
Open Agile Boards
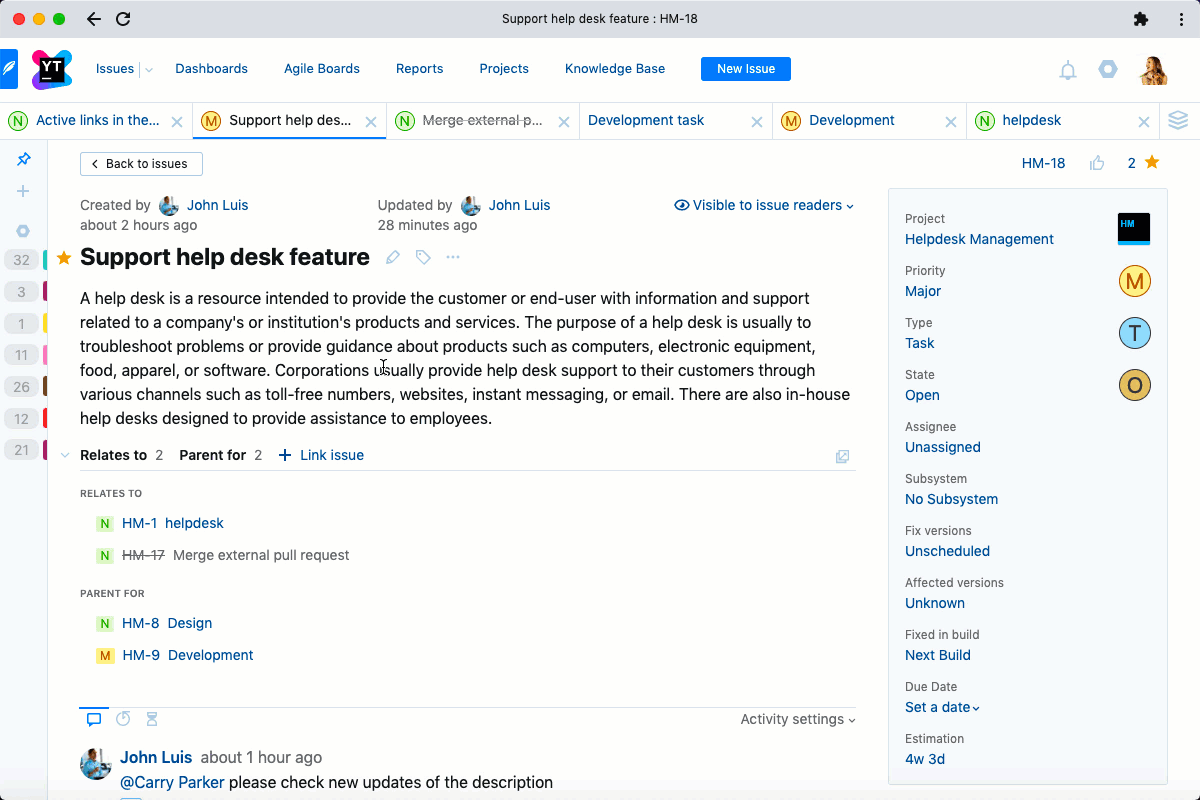322,69
